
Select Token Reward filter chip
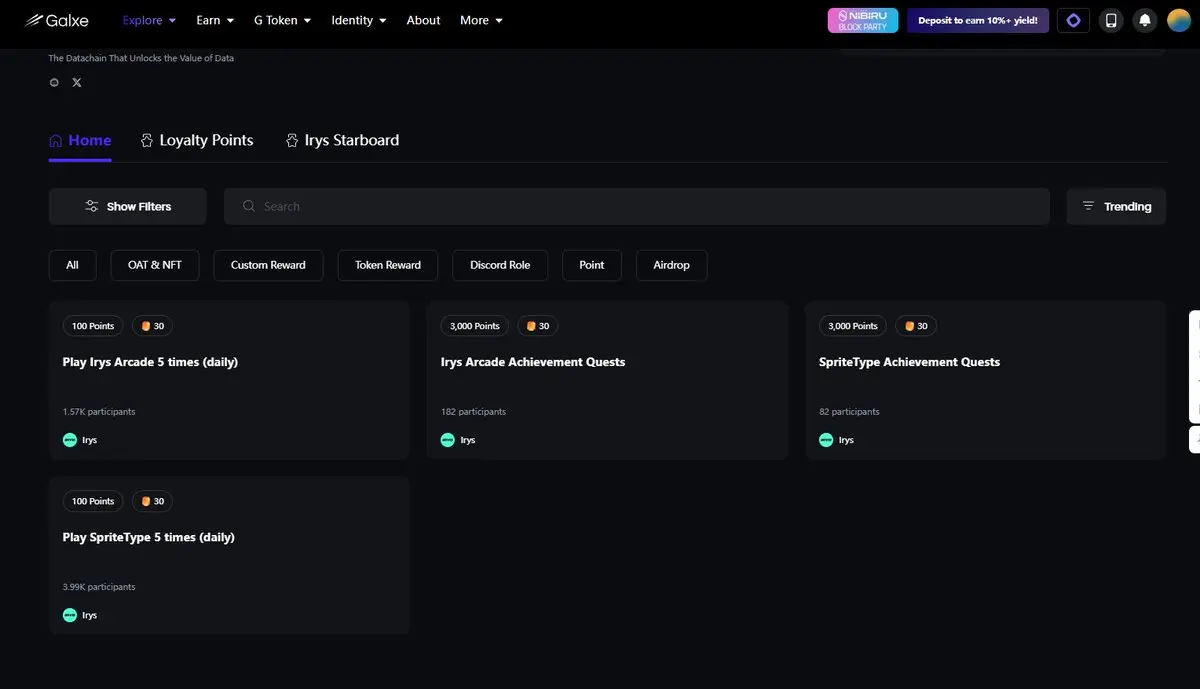coord(388,265)
